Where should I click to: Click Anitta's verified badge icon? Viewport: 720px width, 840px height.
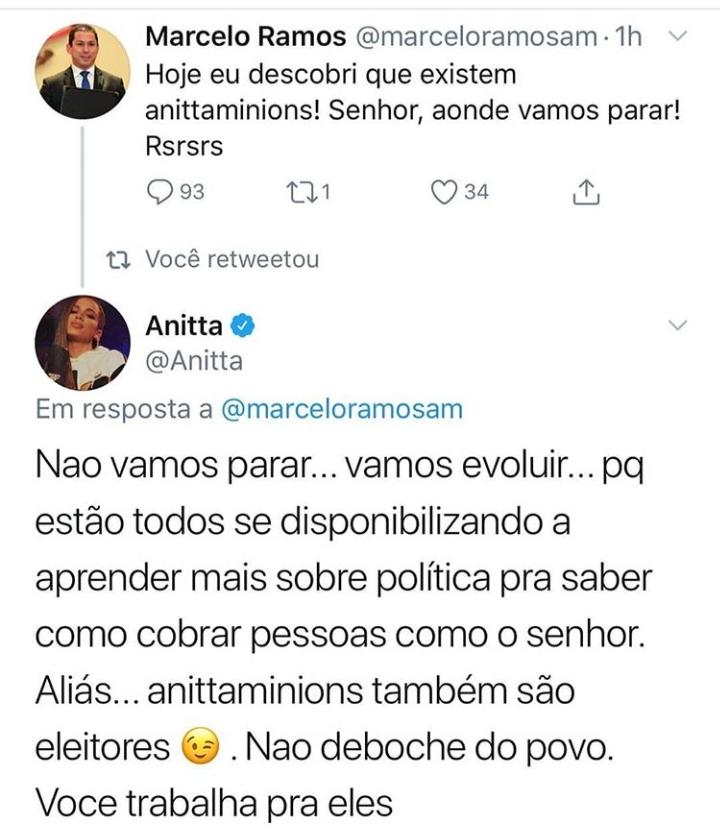pyautogui.click(x=243, y=325)
